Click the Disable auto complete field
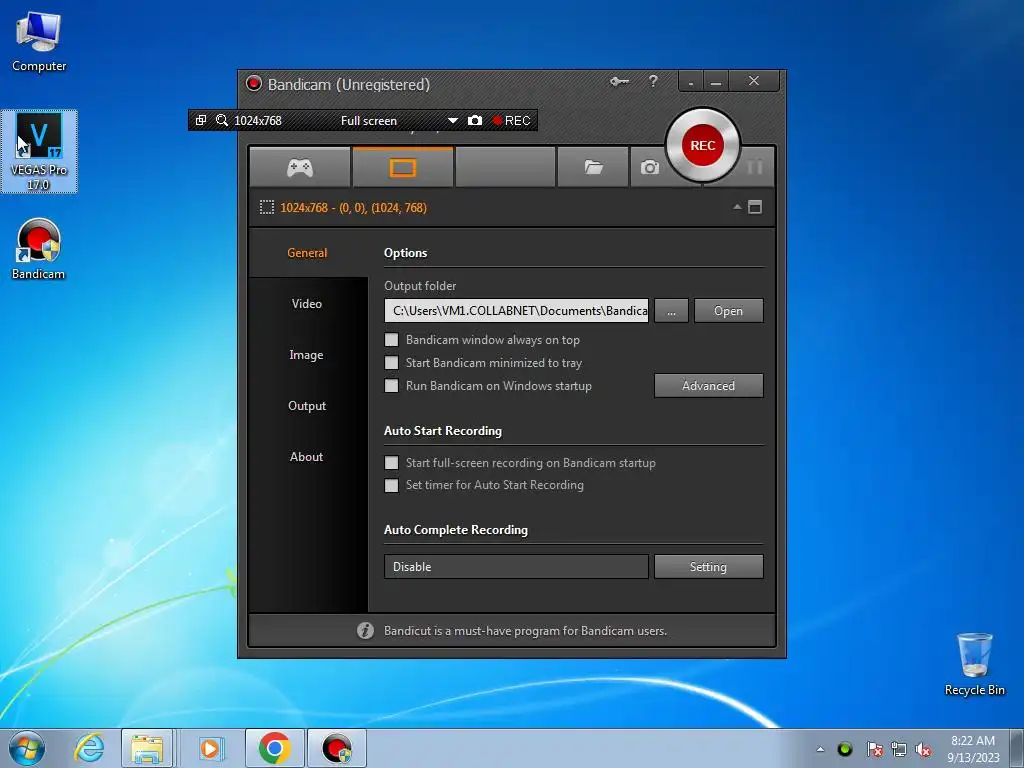 point(516,567)
